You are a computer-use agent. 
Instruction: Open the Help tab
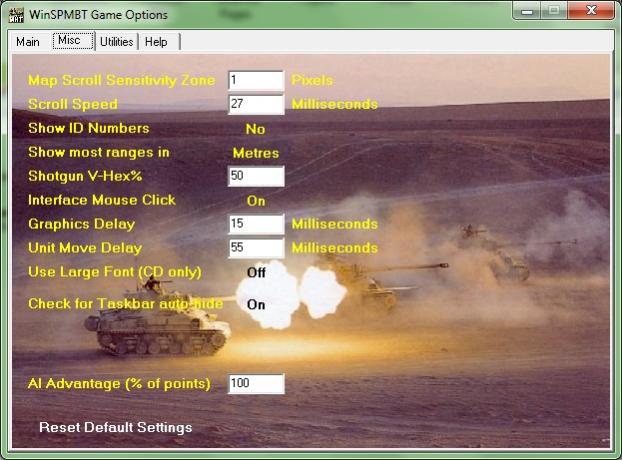point(156,42)
